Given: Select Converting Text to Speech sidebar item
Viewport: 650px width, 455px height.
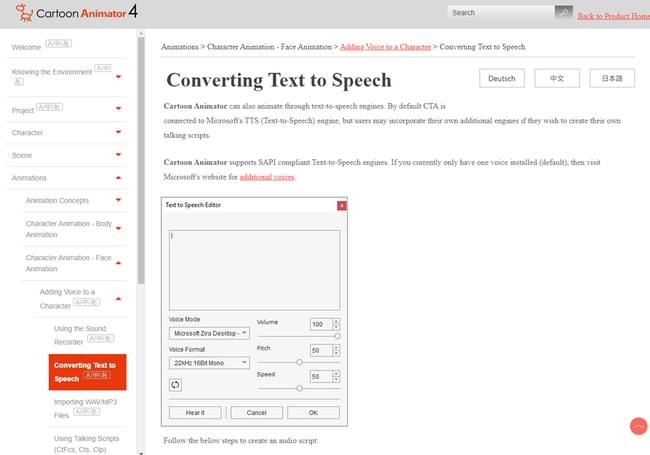Looking at the screenshot, I should (87, 372).
